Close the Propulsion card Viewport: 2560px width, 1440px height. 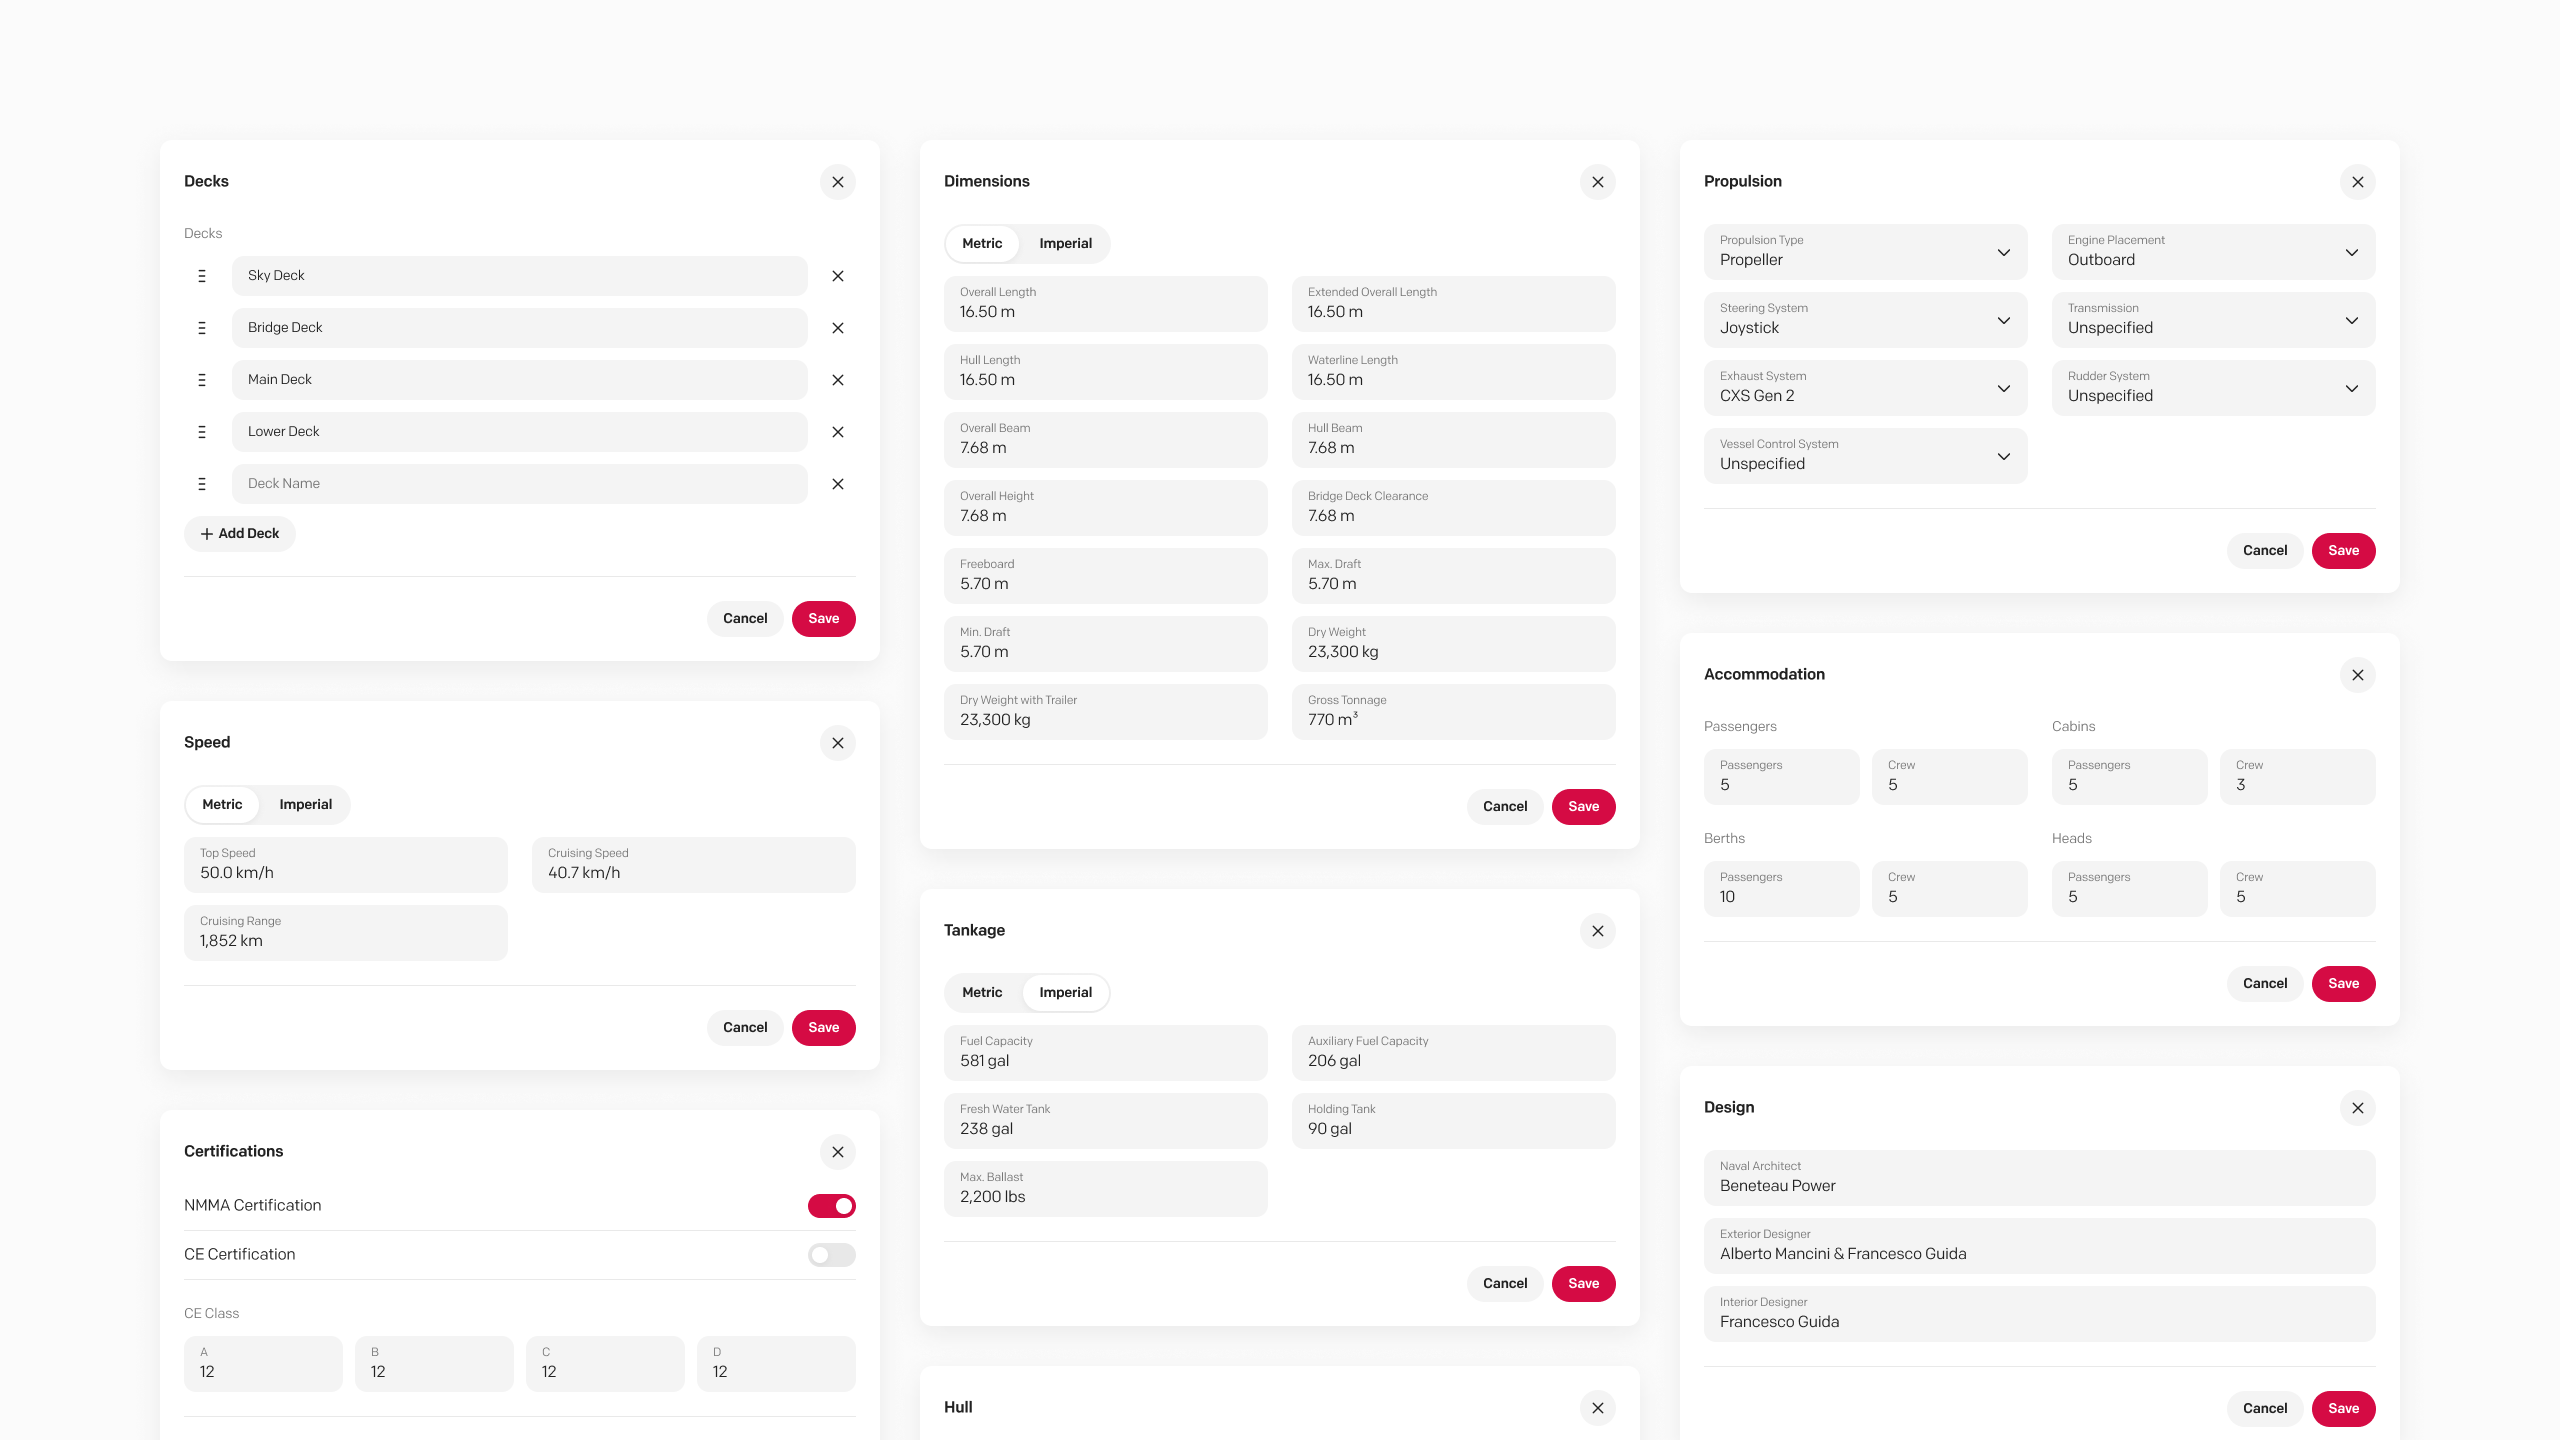pos(2357,182)
